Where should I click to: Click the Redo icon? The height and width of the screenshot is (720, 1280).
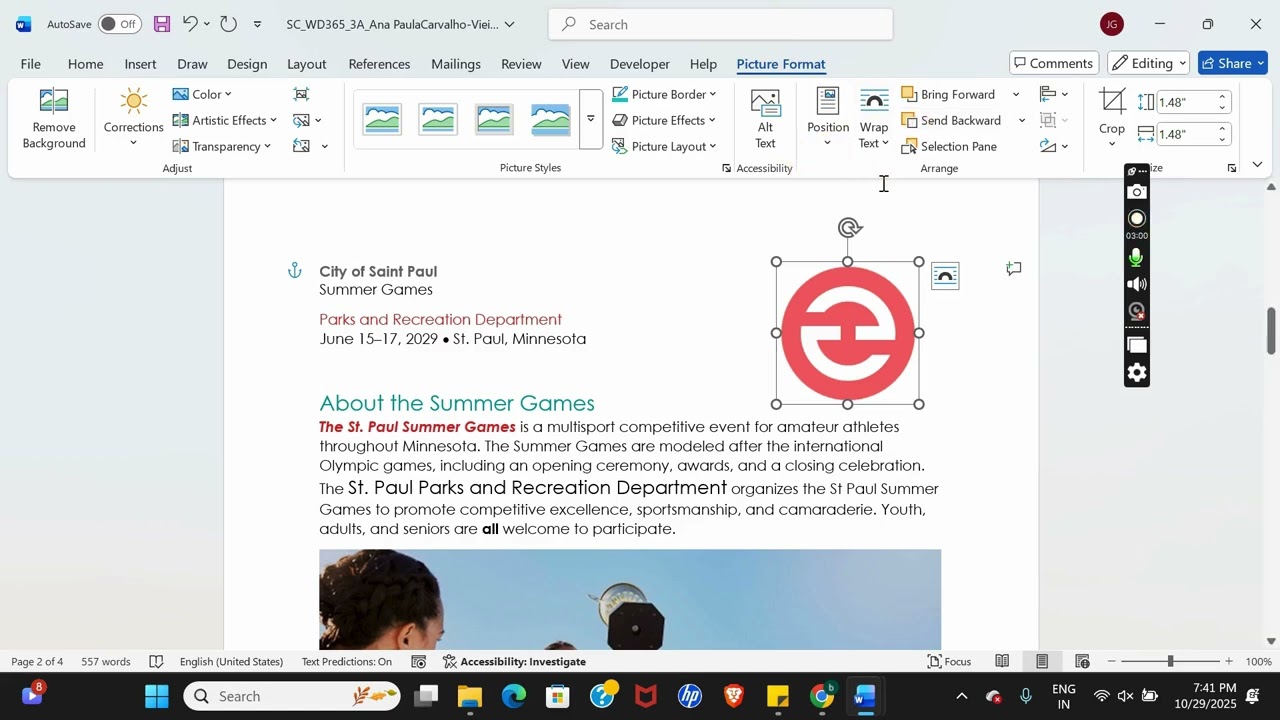[228, 24]
